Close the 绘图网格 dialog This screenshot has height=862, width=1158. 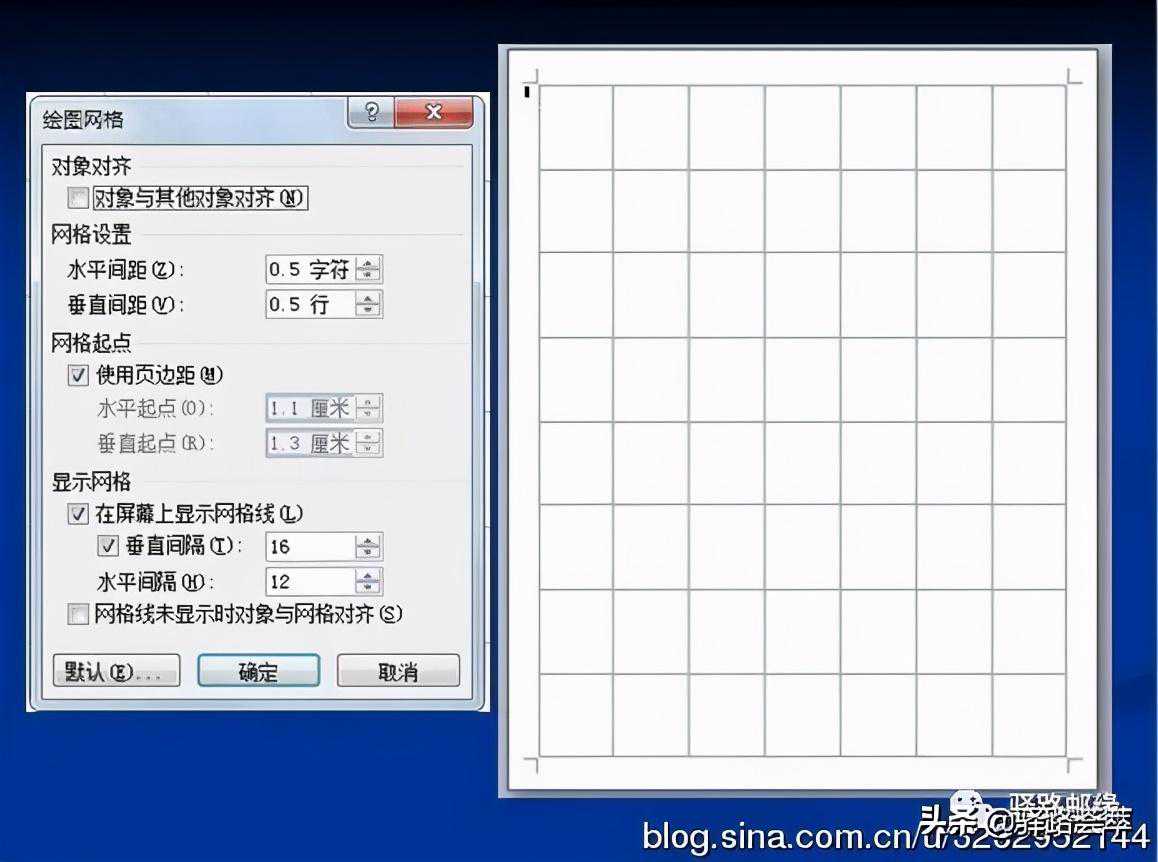433,112
